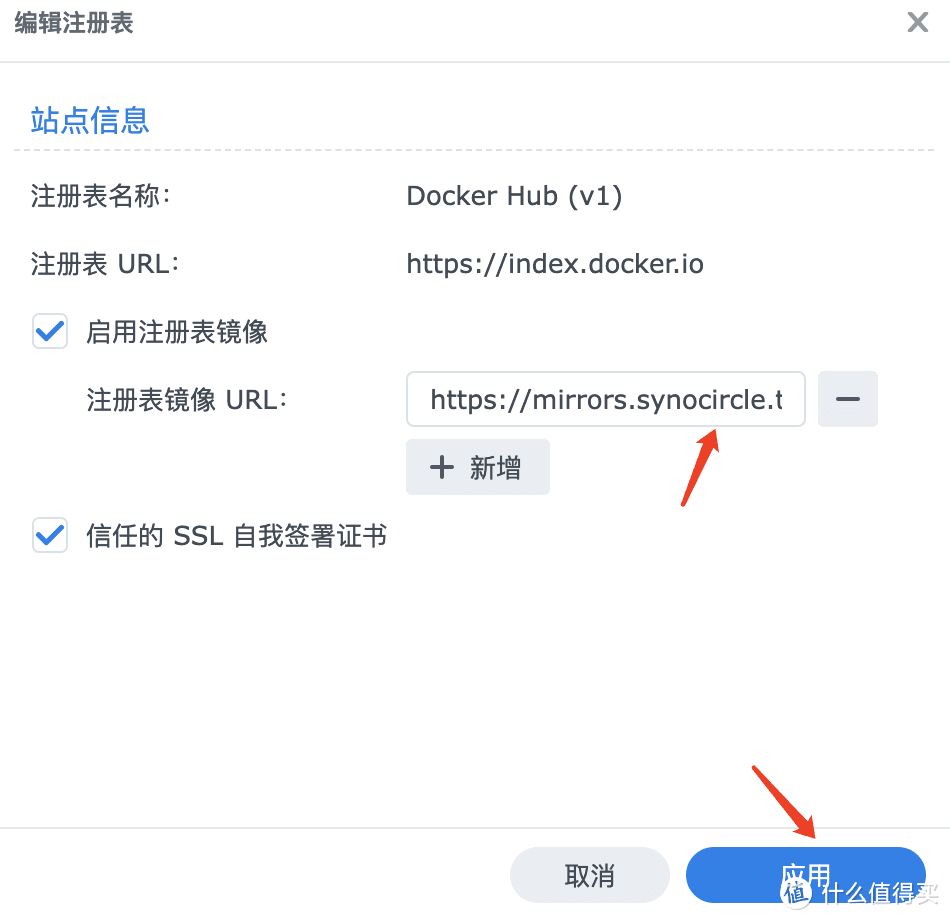The height and width of the screenshot is (920, 950).
Task: Cancel the dialog via the 取消 button
Action: pos(589,874)
